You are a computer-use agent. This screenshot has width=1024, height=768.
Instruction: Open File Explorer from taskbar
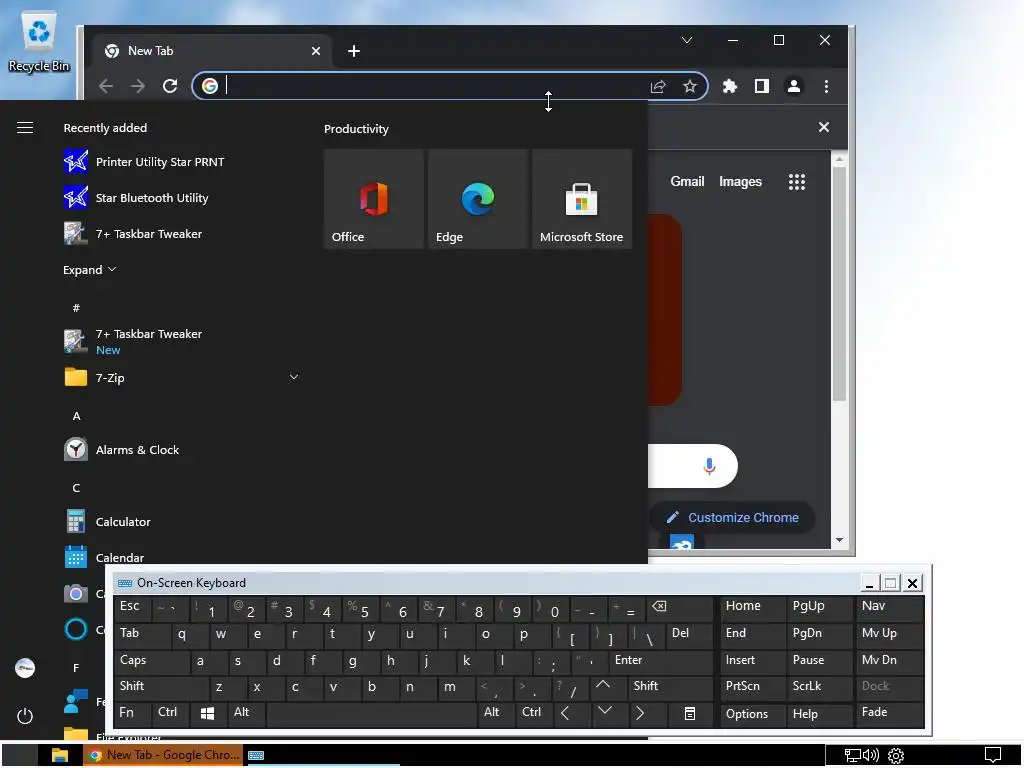point(60,756)
